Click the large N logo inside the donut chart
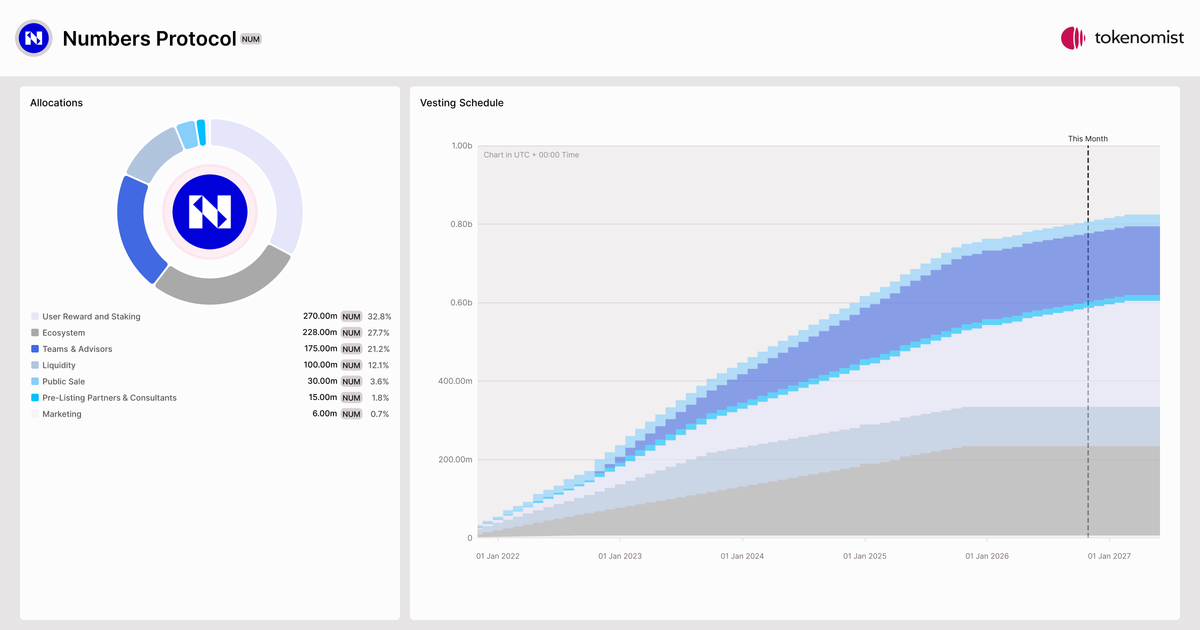 [x=210, y=211]
